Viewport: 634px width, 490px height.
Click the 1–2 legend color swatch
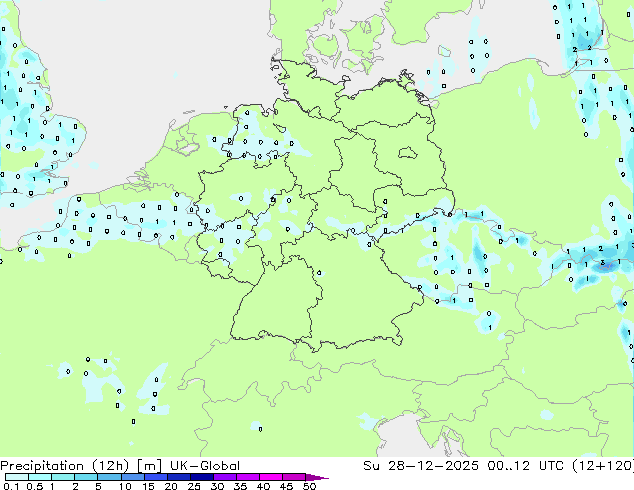(x=63, y=477)
